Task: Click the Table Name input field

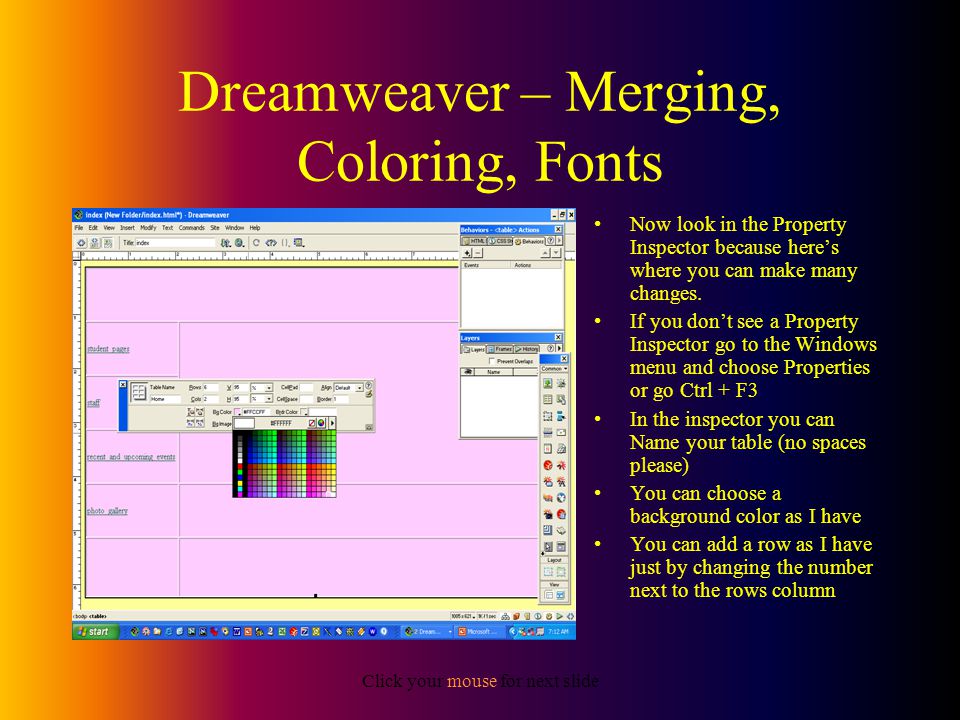Action: (x=165, y=399)
